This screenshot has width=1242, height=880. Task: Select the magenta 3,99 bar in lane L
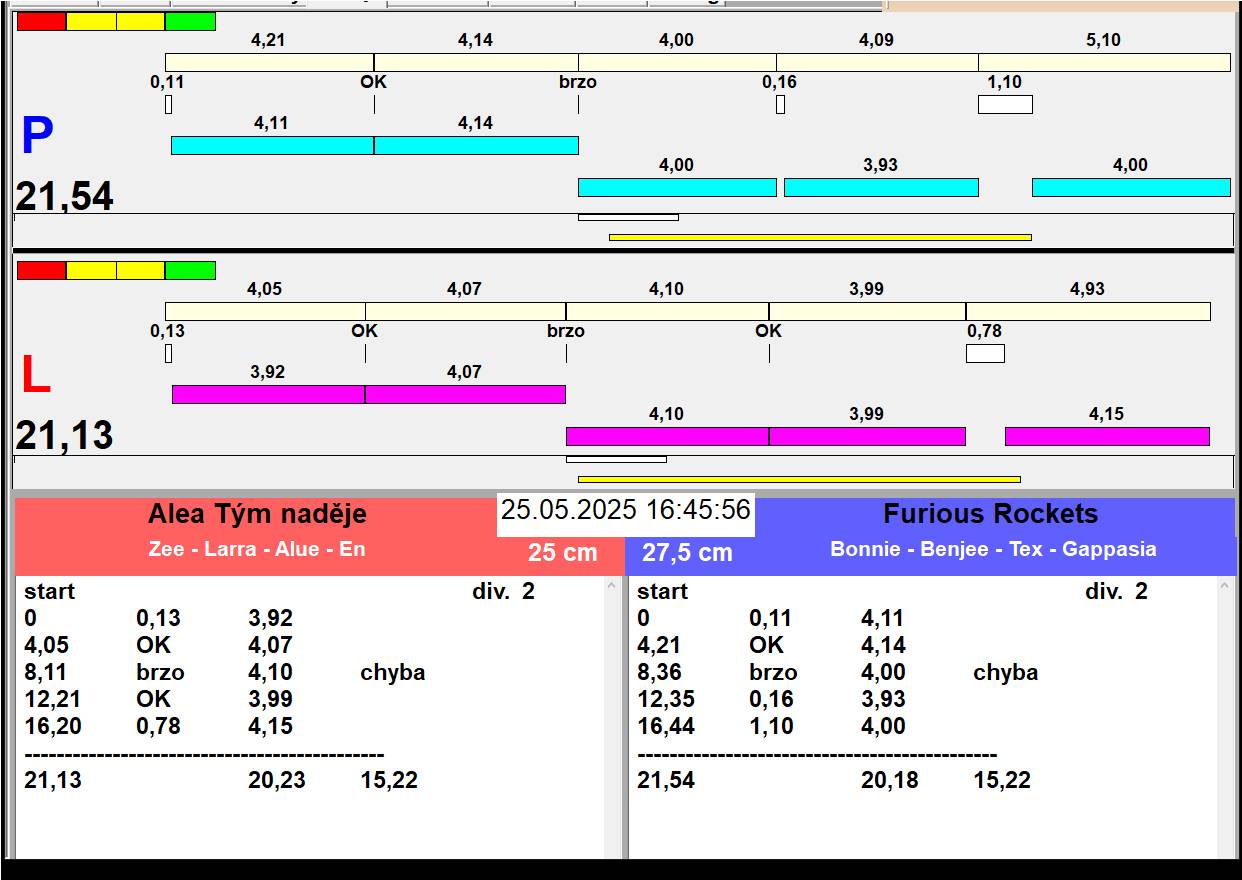coord(867,436)
